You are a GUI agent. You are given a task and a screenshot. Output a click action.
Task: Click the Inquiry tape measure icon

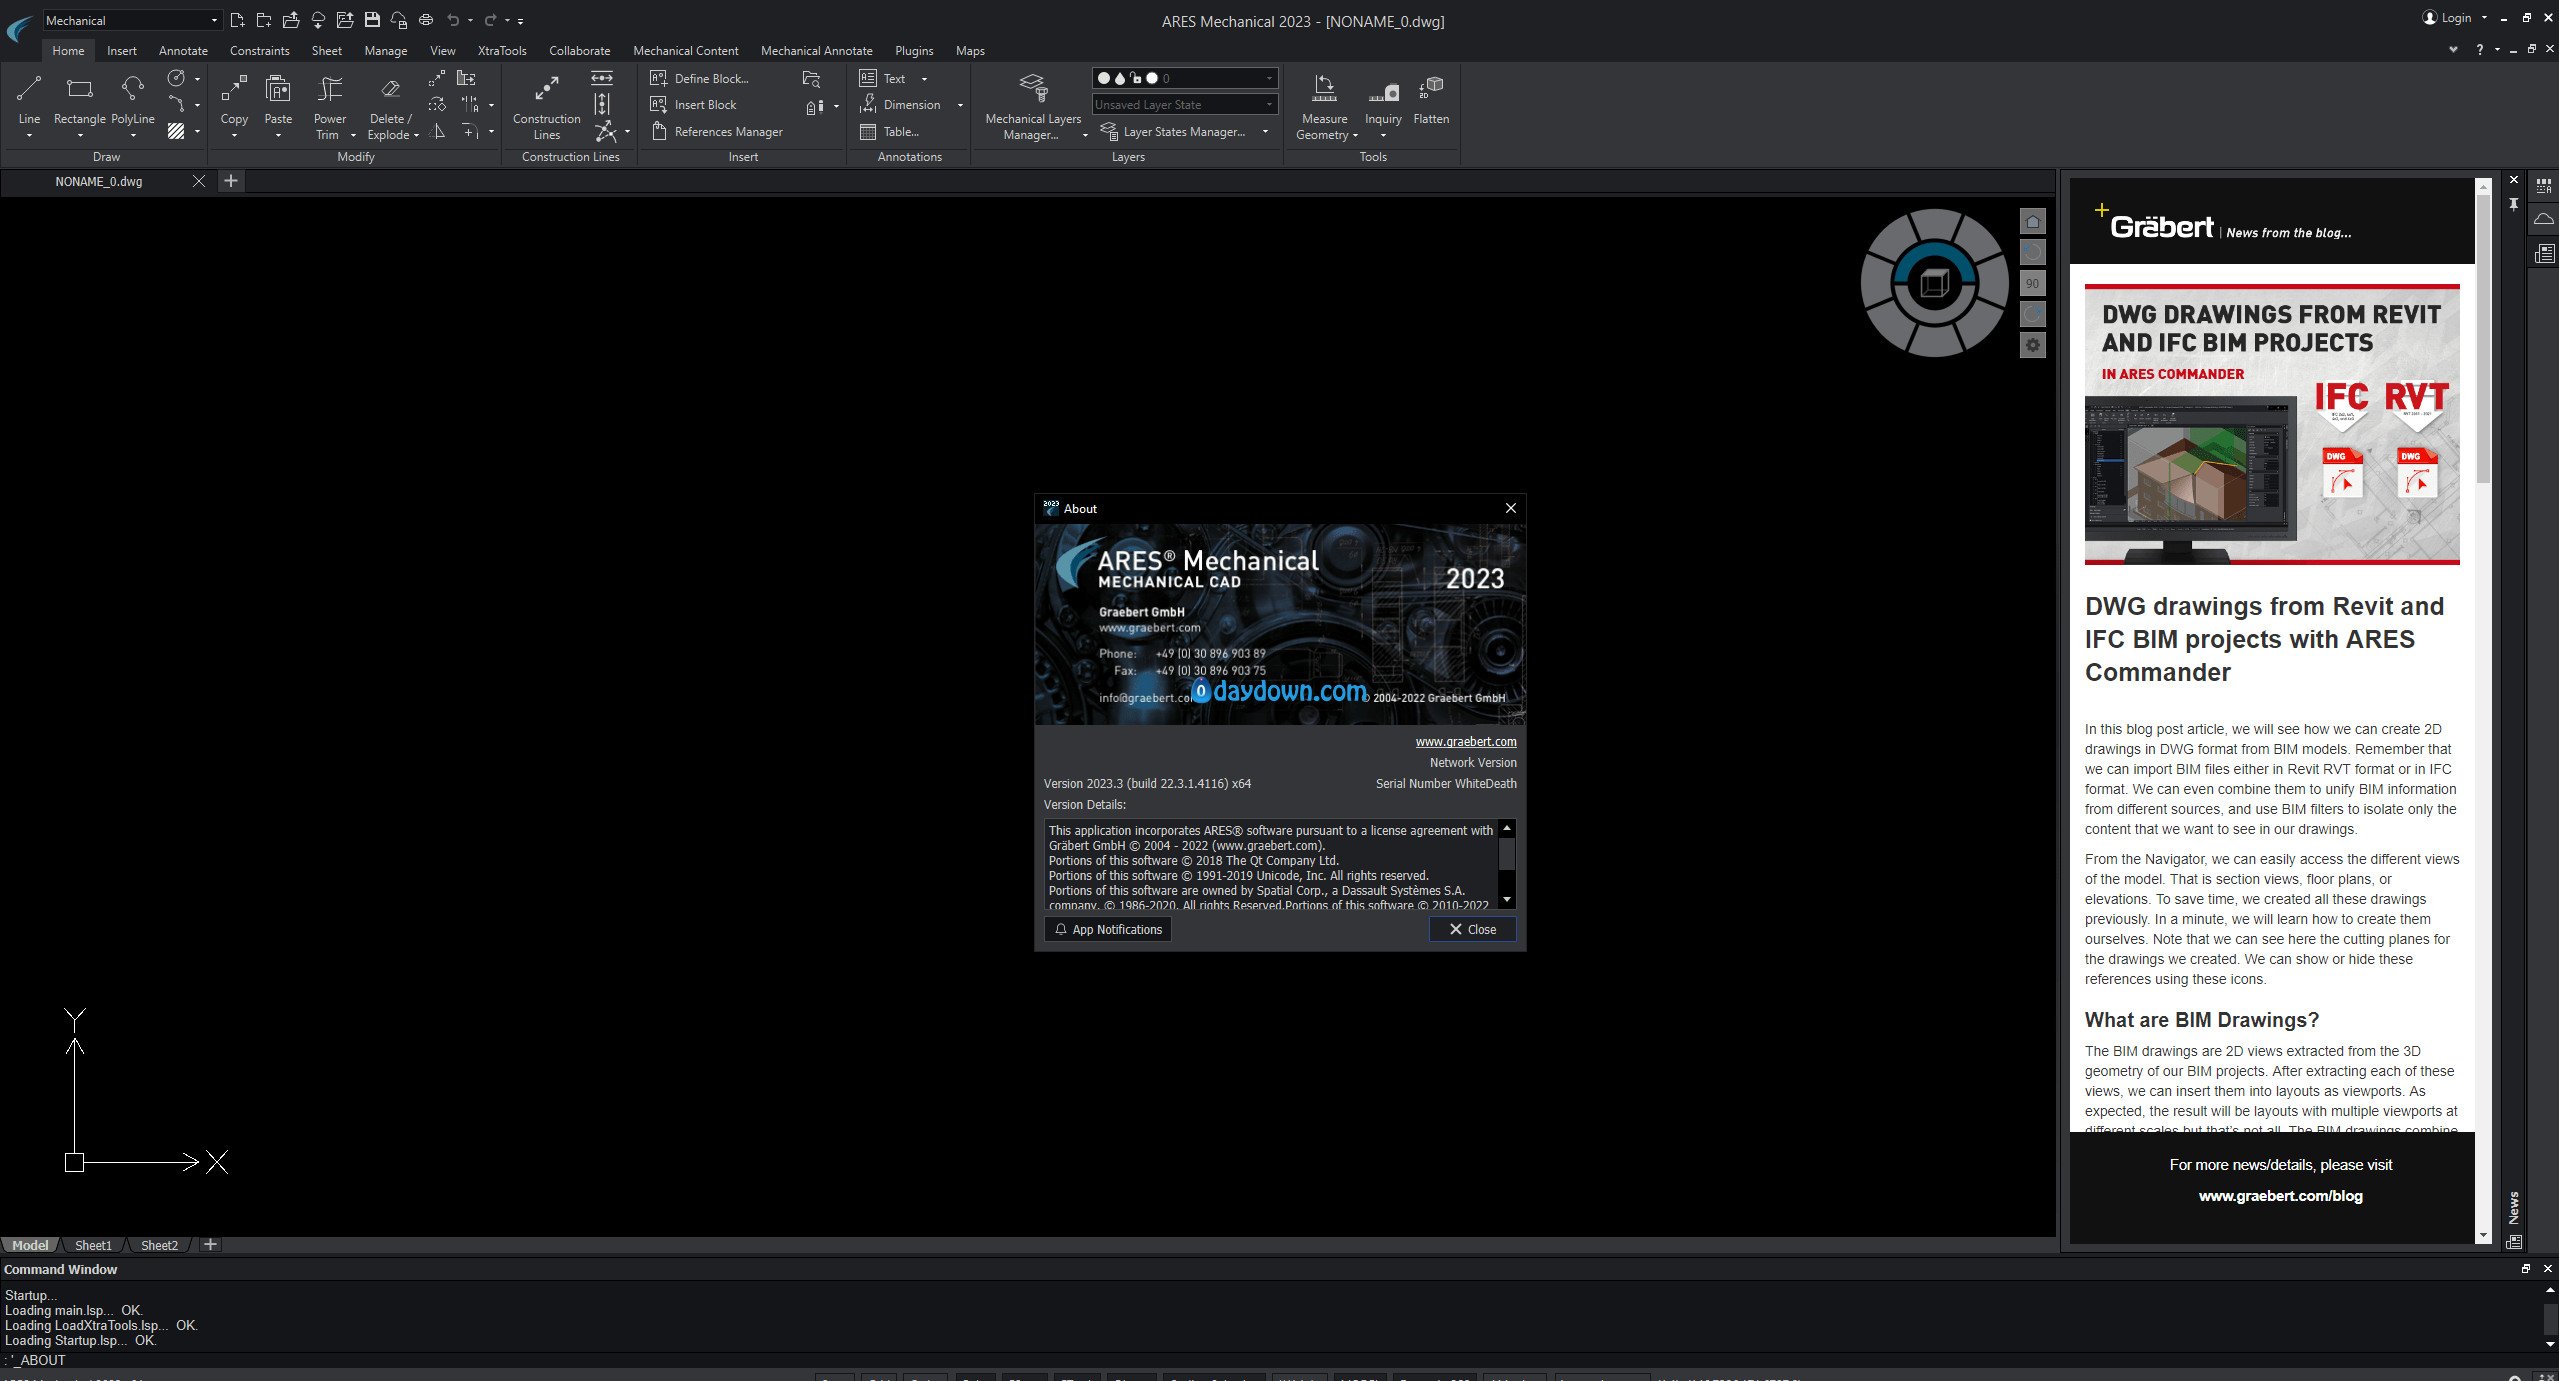coord(1383,92)
